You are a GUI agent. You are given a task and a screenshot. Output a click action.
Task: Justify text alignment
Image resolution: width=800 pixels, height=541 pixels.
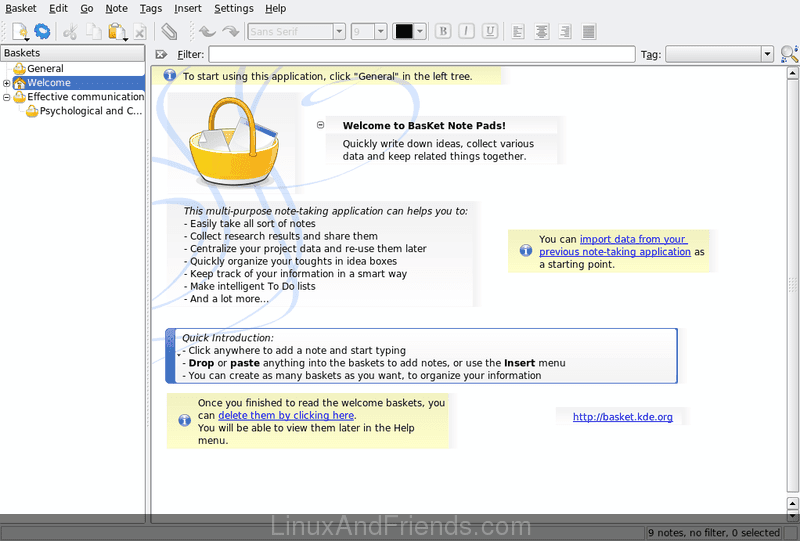click(x=588, y=32)
